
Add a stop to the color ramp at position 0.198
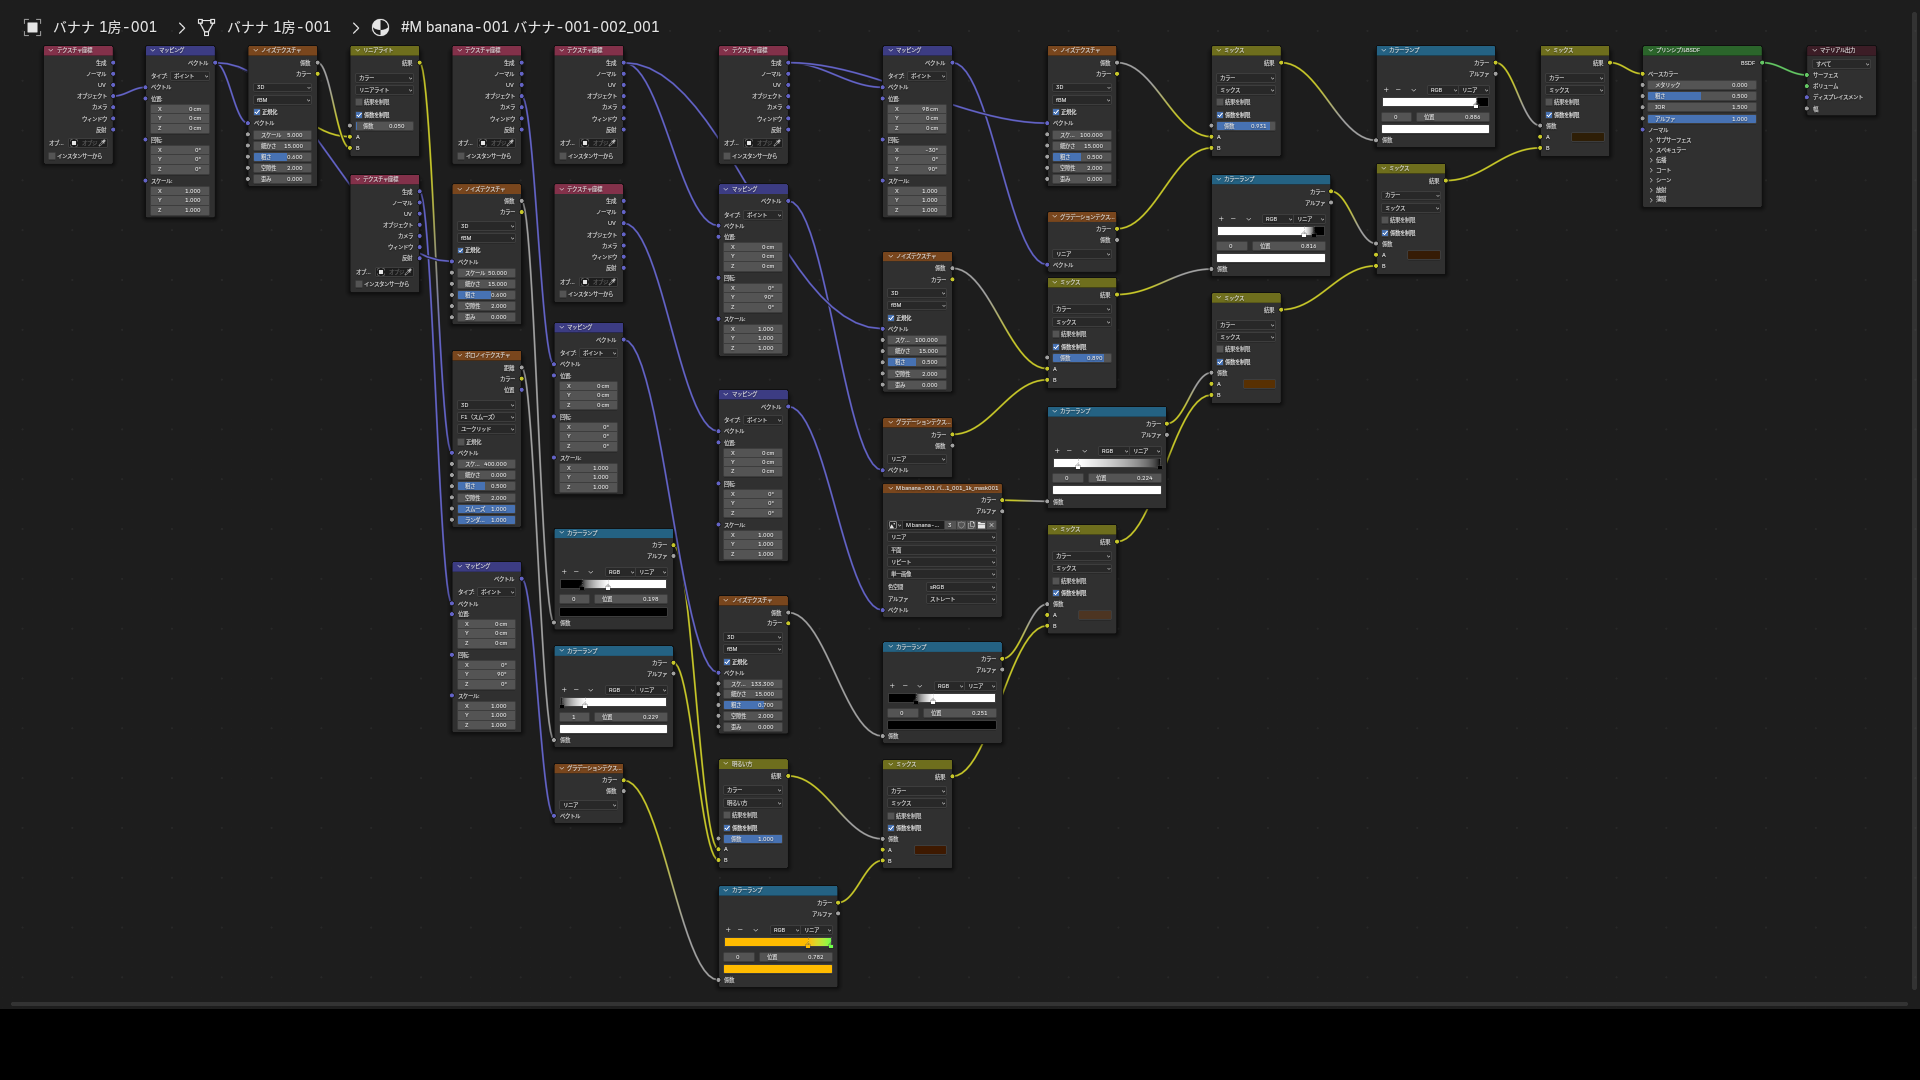pos(564,572)
